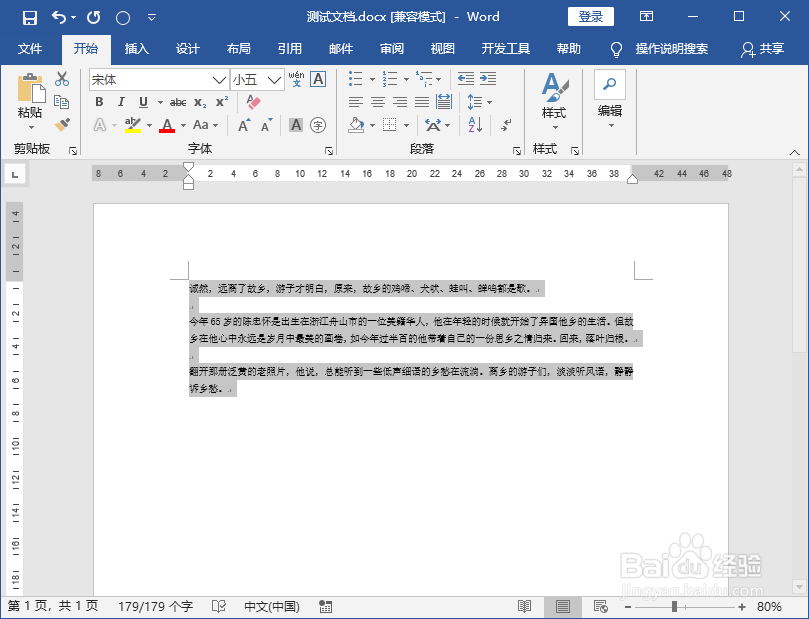Switch to Read Mode in status bar

point(525,606)
